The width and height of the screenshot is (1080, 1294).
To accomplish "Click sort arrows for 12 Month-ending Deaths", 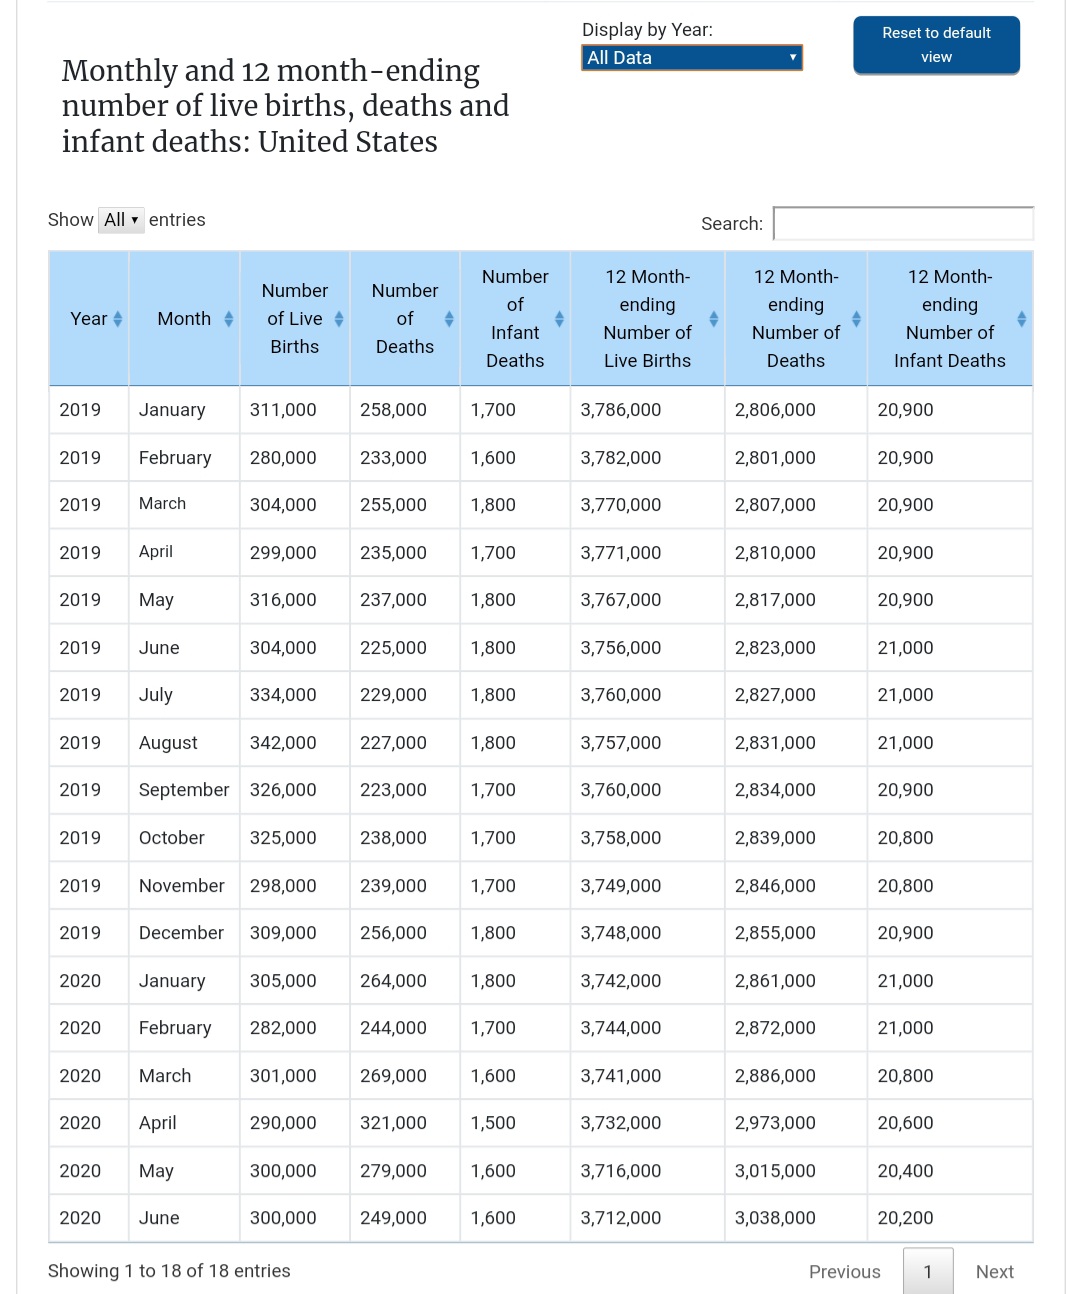I will tap(857, 319).
